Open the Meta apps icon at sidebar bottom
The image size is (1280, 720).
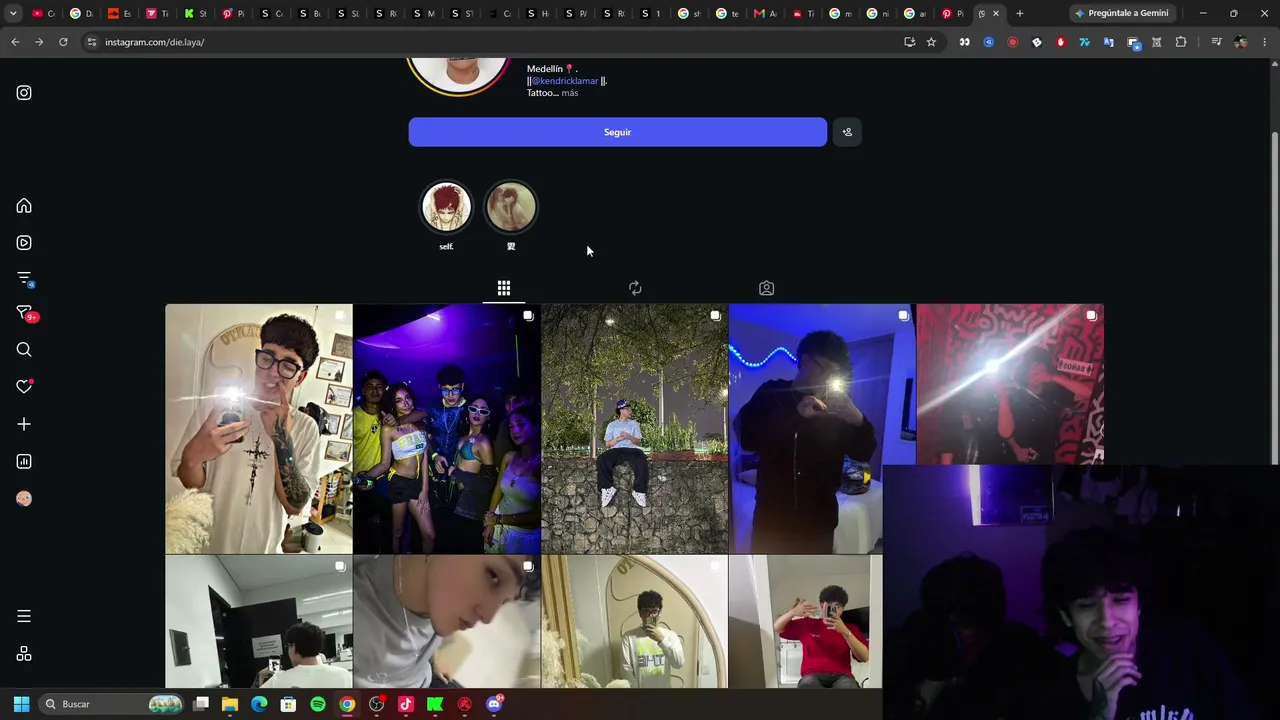(24, 654)
